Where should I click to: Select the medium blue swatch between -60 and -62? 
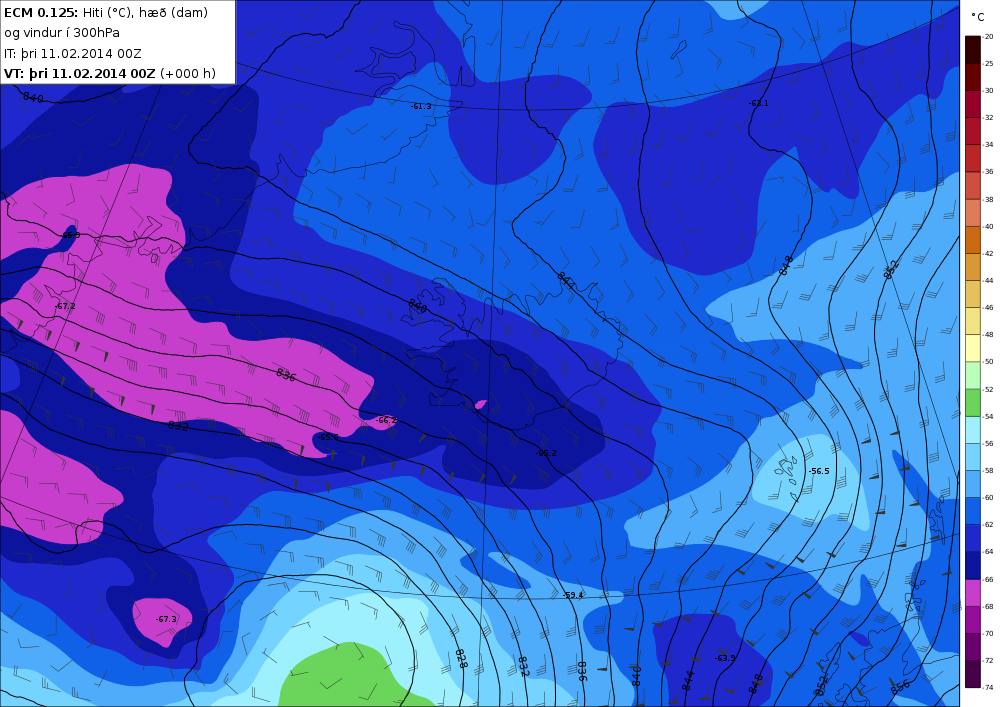973,511
